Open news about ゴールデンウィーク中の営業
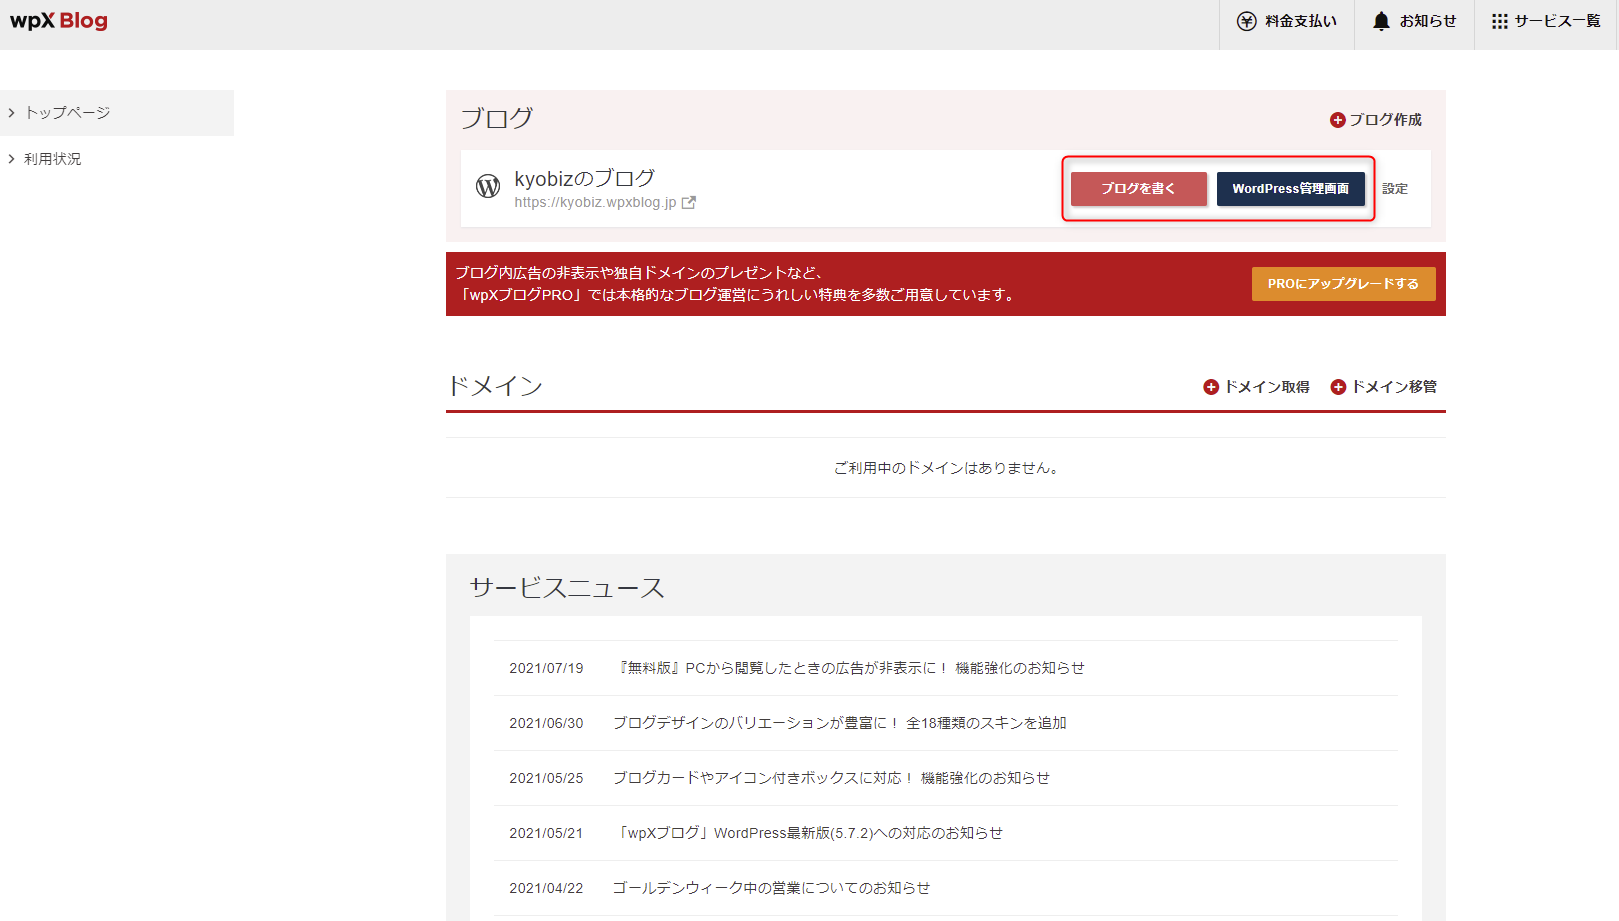 click(x=771, y=888)
